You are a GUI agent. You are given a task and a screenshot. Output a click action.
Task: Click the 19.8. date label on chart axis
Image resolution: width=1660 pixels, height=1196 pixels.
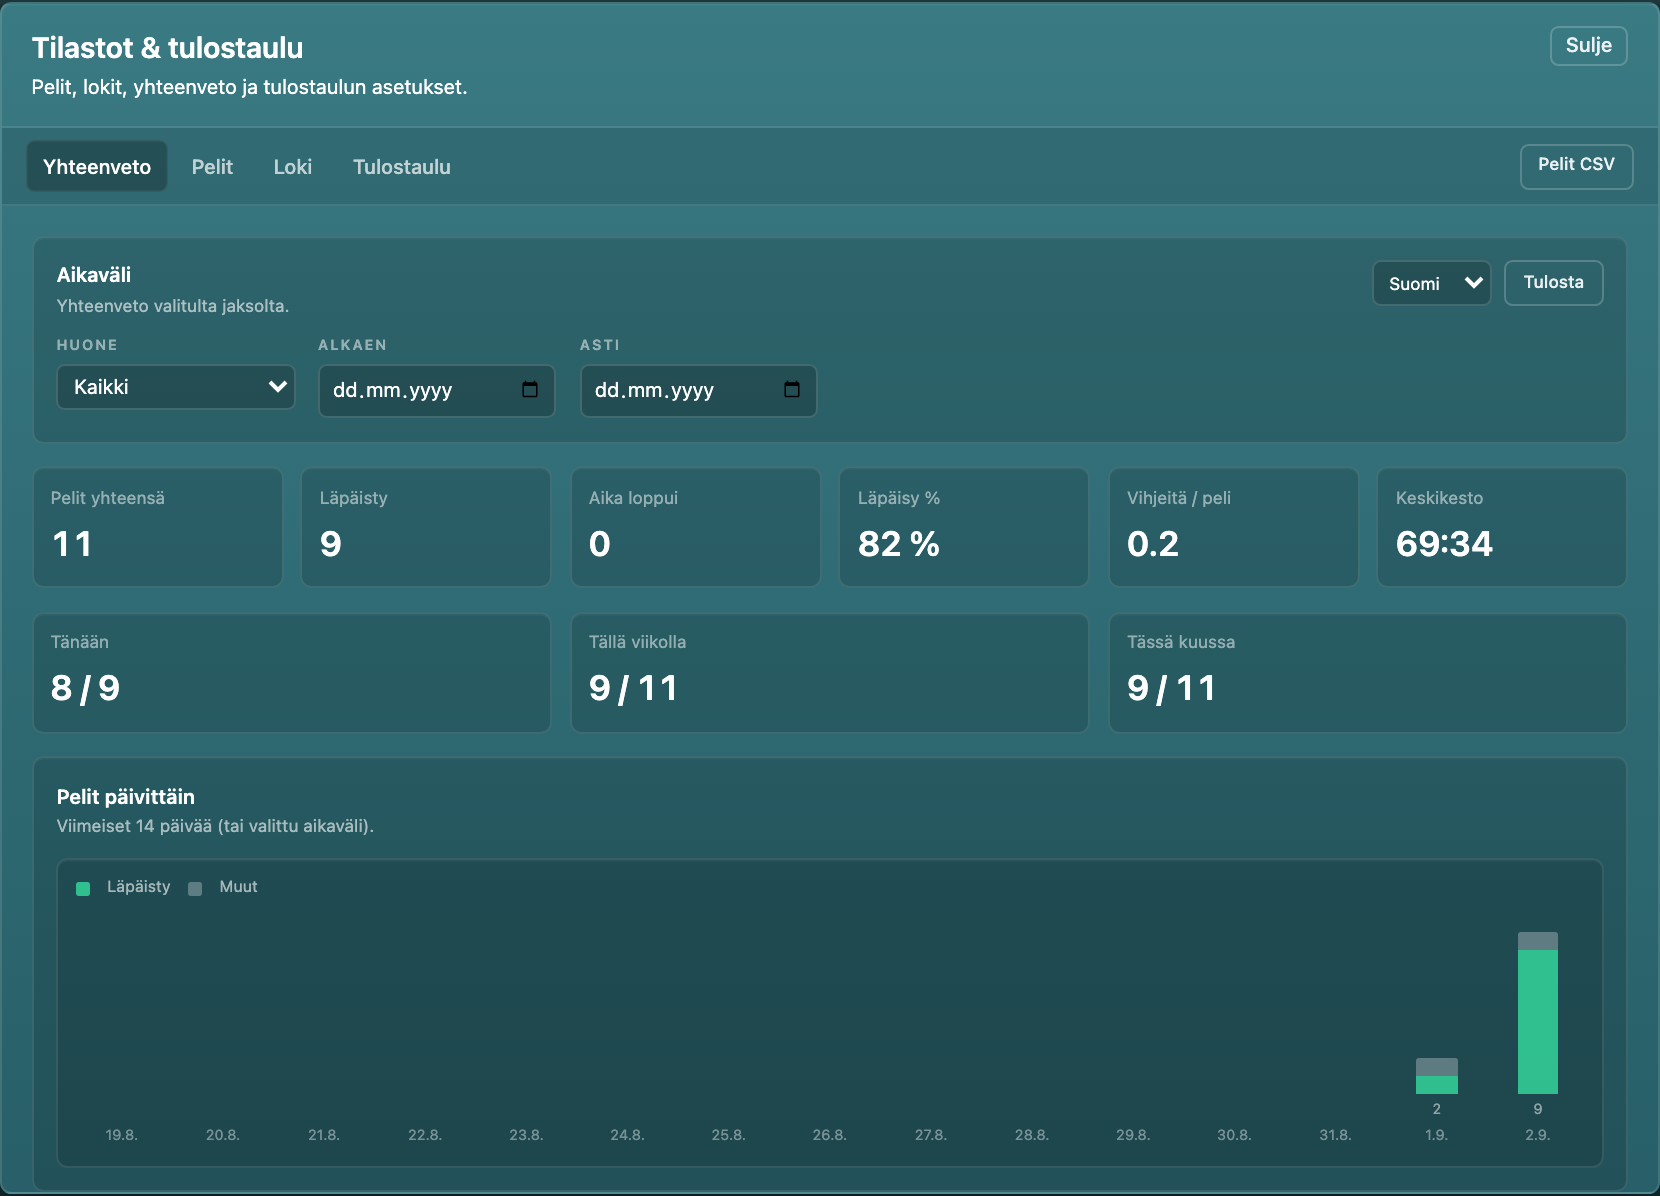click(121, 1135)
